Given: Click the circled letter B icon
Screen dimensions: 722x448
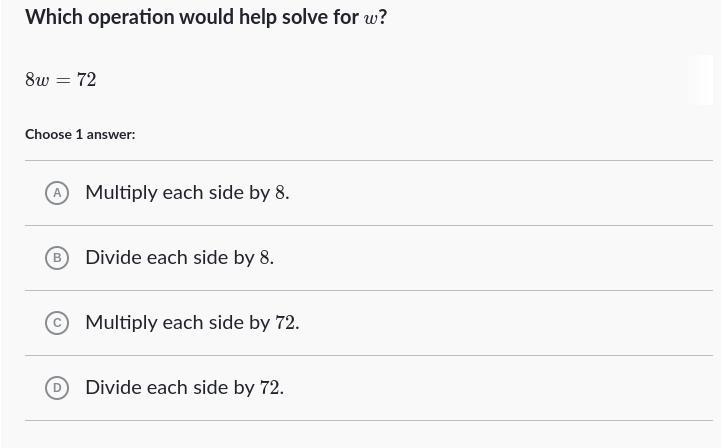Looking at the screenshot, I should [x=57, y=258].
